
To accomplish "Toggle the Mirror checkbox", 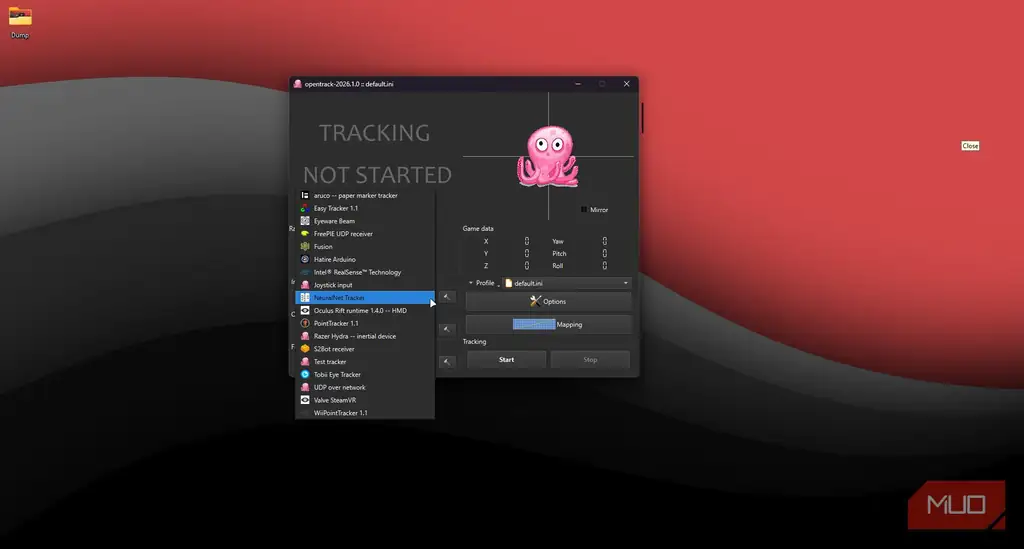I will (x=584, y=210).
